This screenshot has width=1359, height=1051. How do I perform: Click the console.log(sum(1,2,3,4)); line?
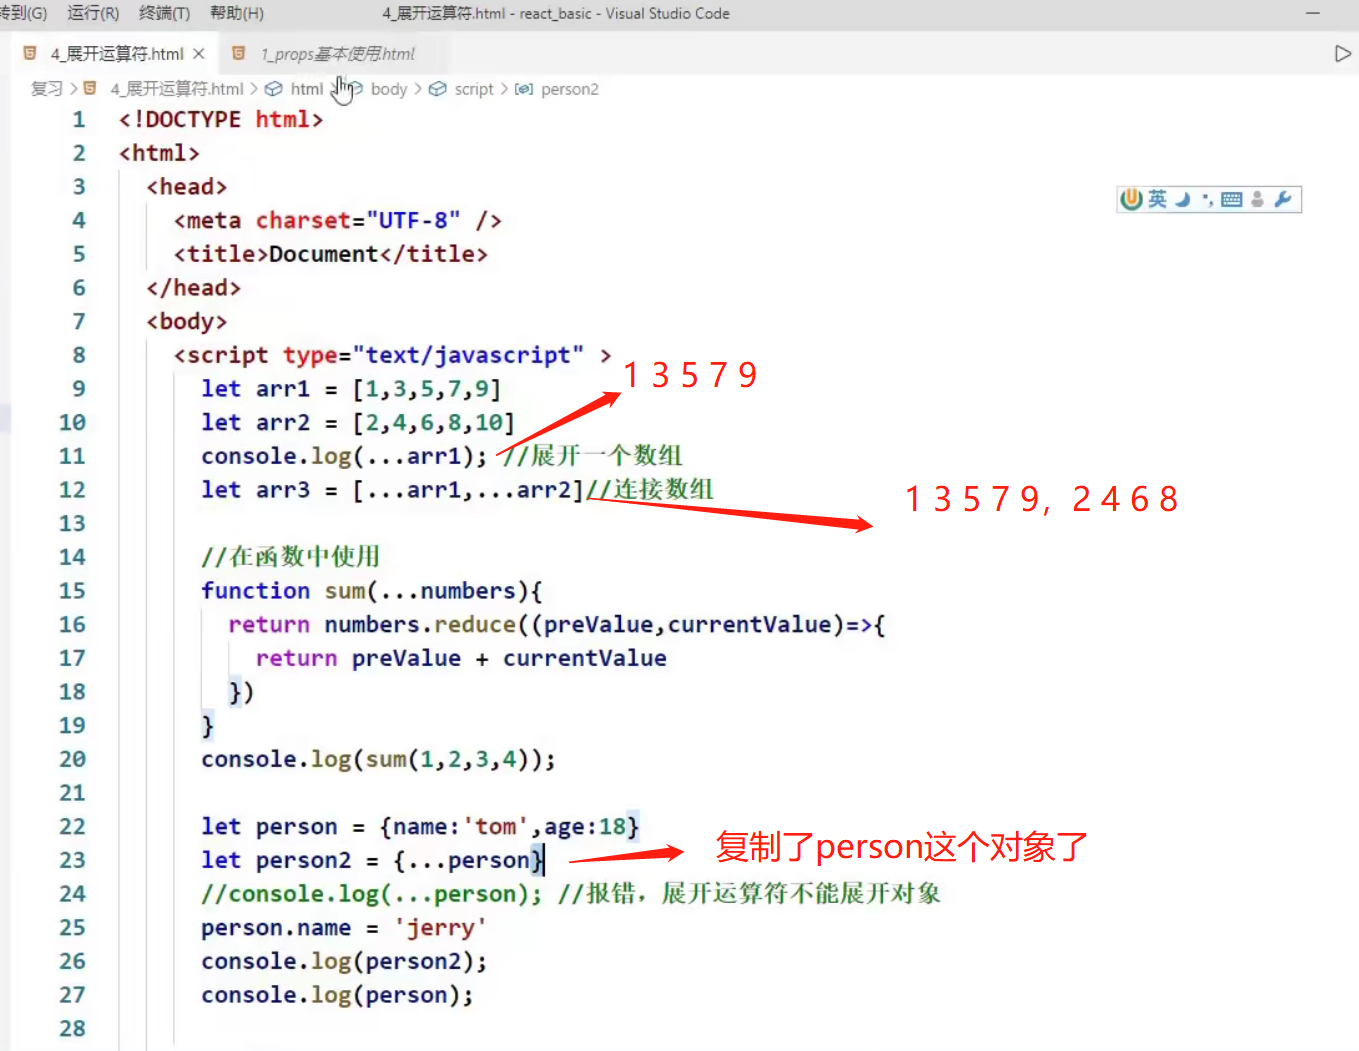tap(378, 759)
